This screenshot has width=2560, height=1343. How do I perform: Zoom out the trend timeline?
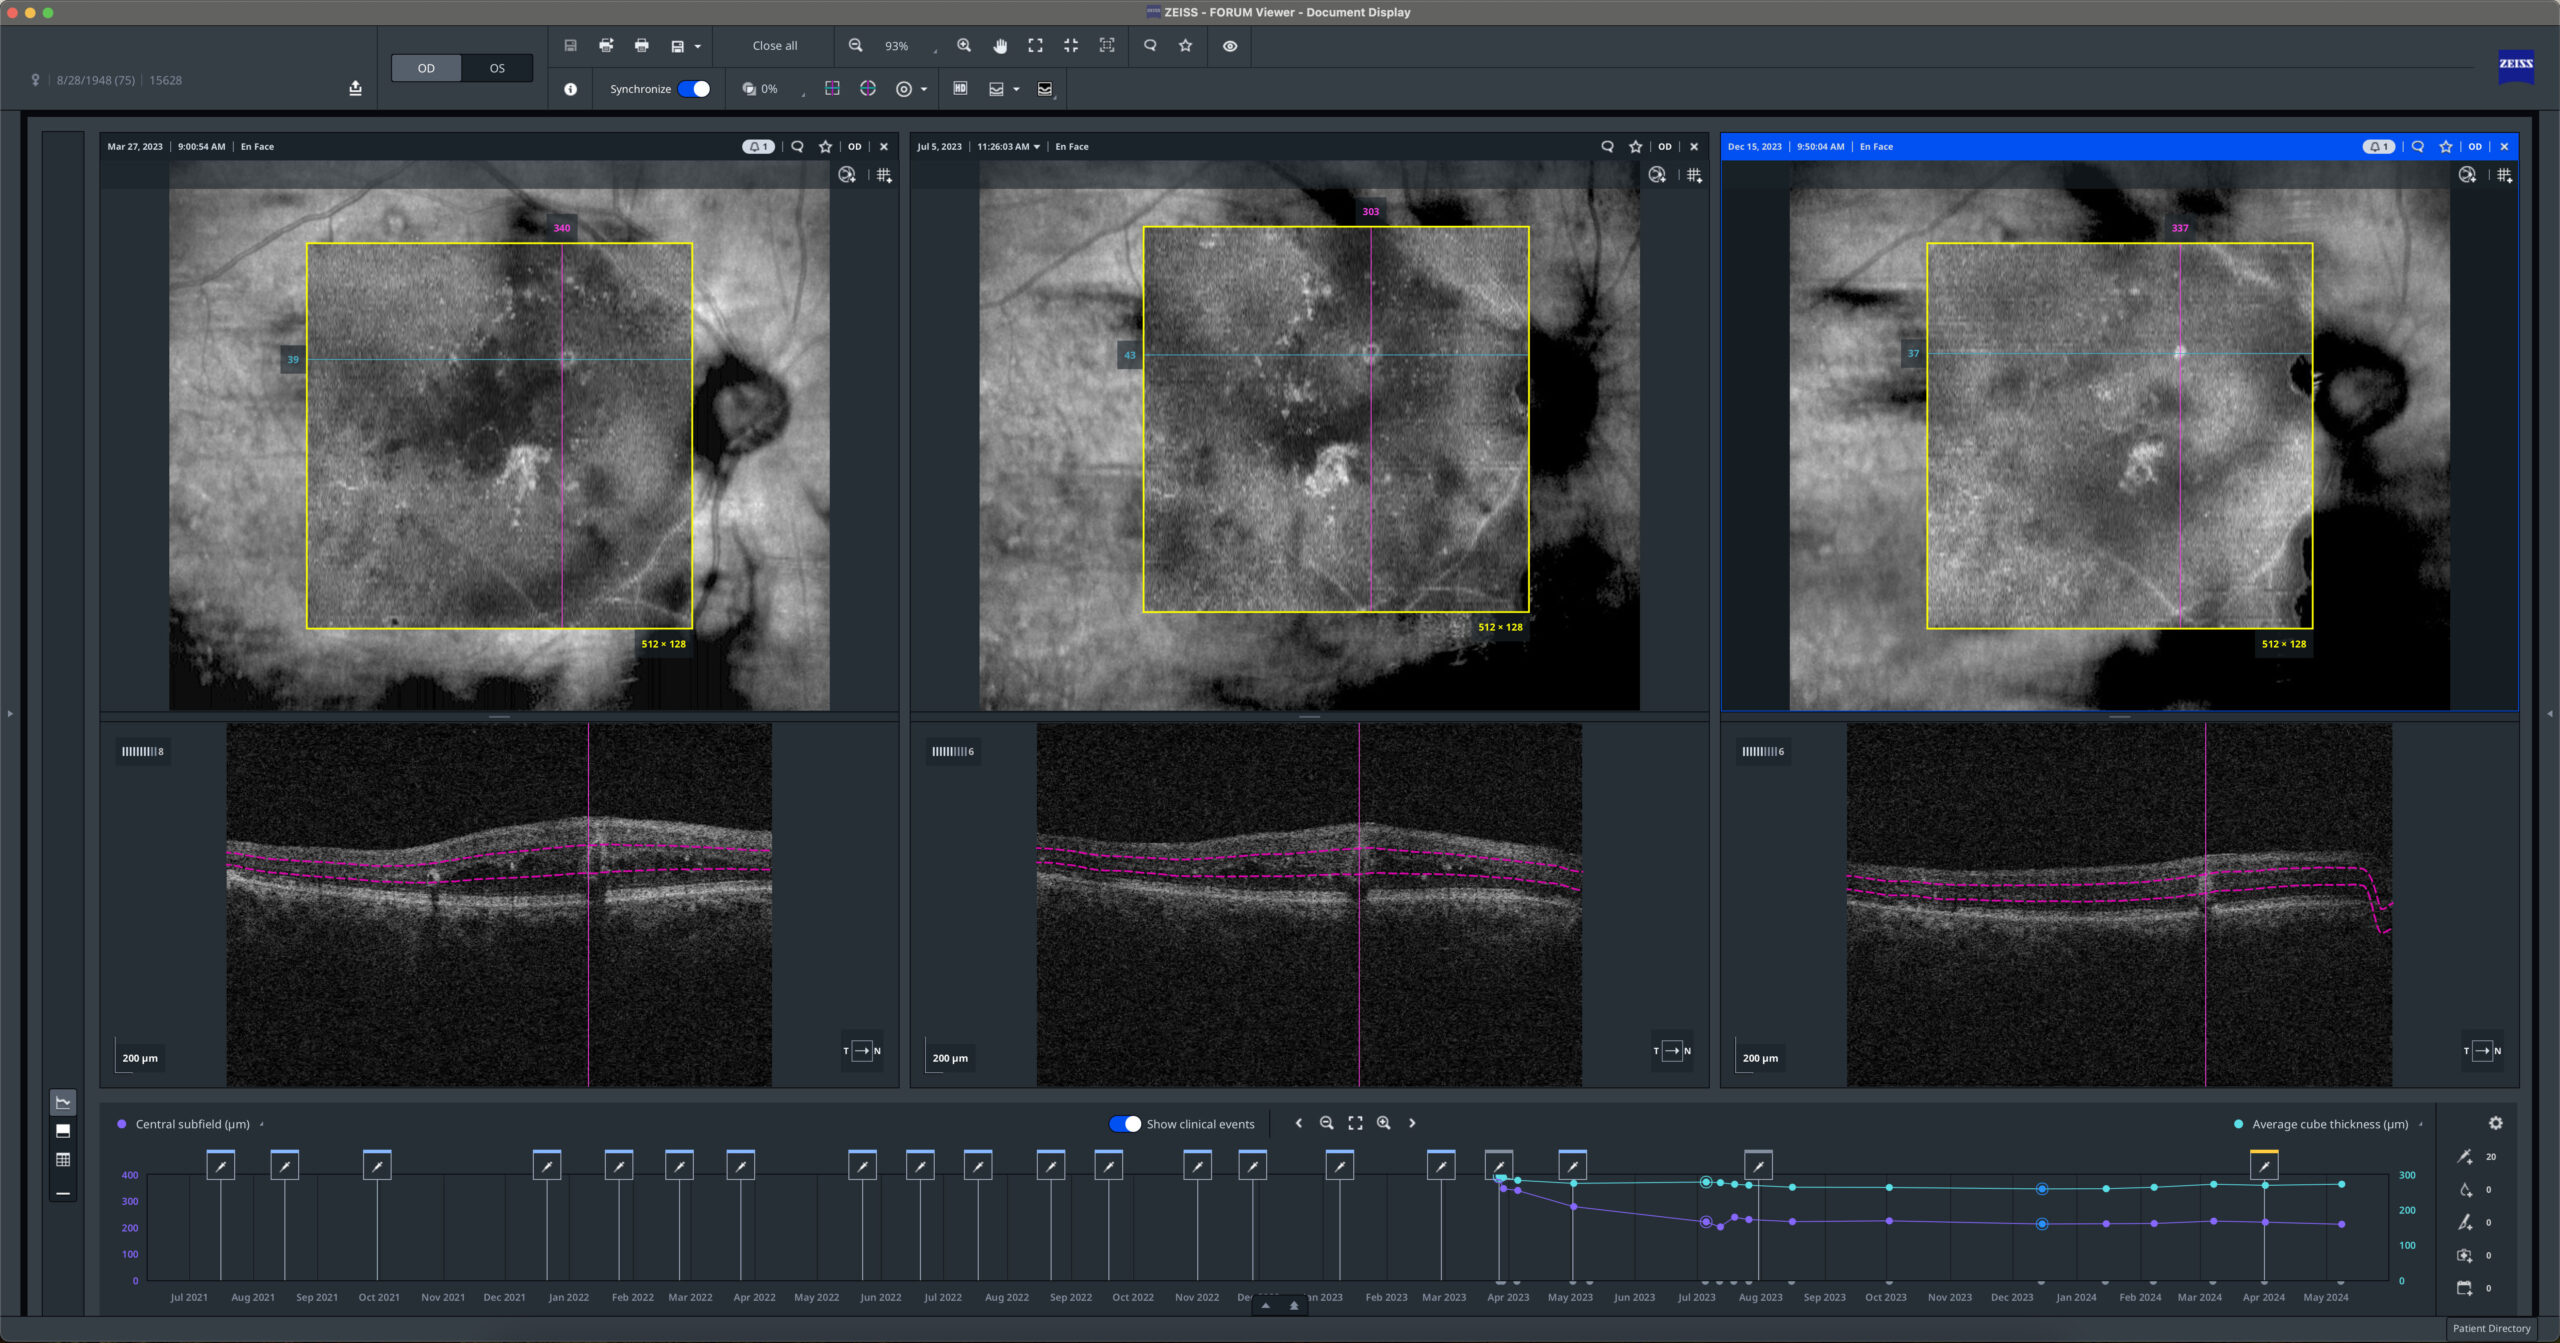(x=1327, y=1124)
